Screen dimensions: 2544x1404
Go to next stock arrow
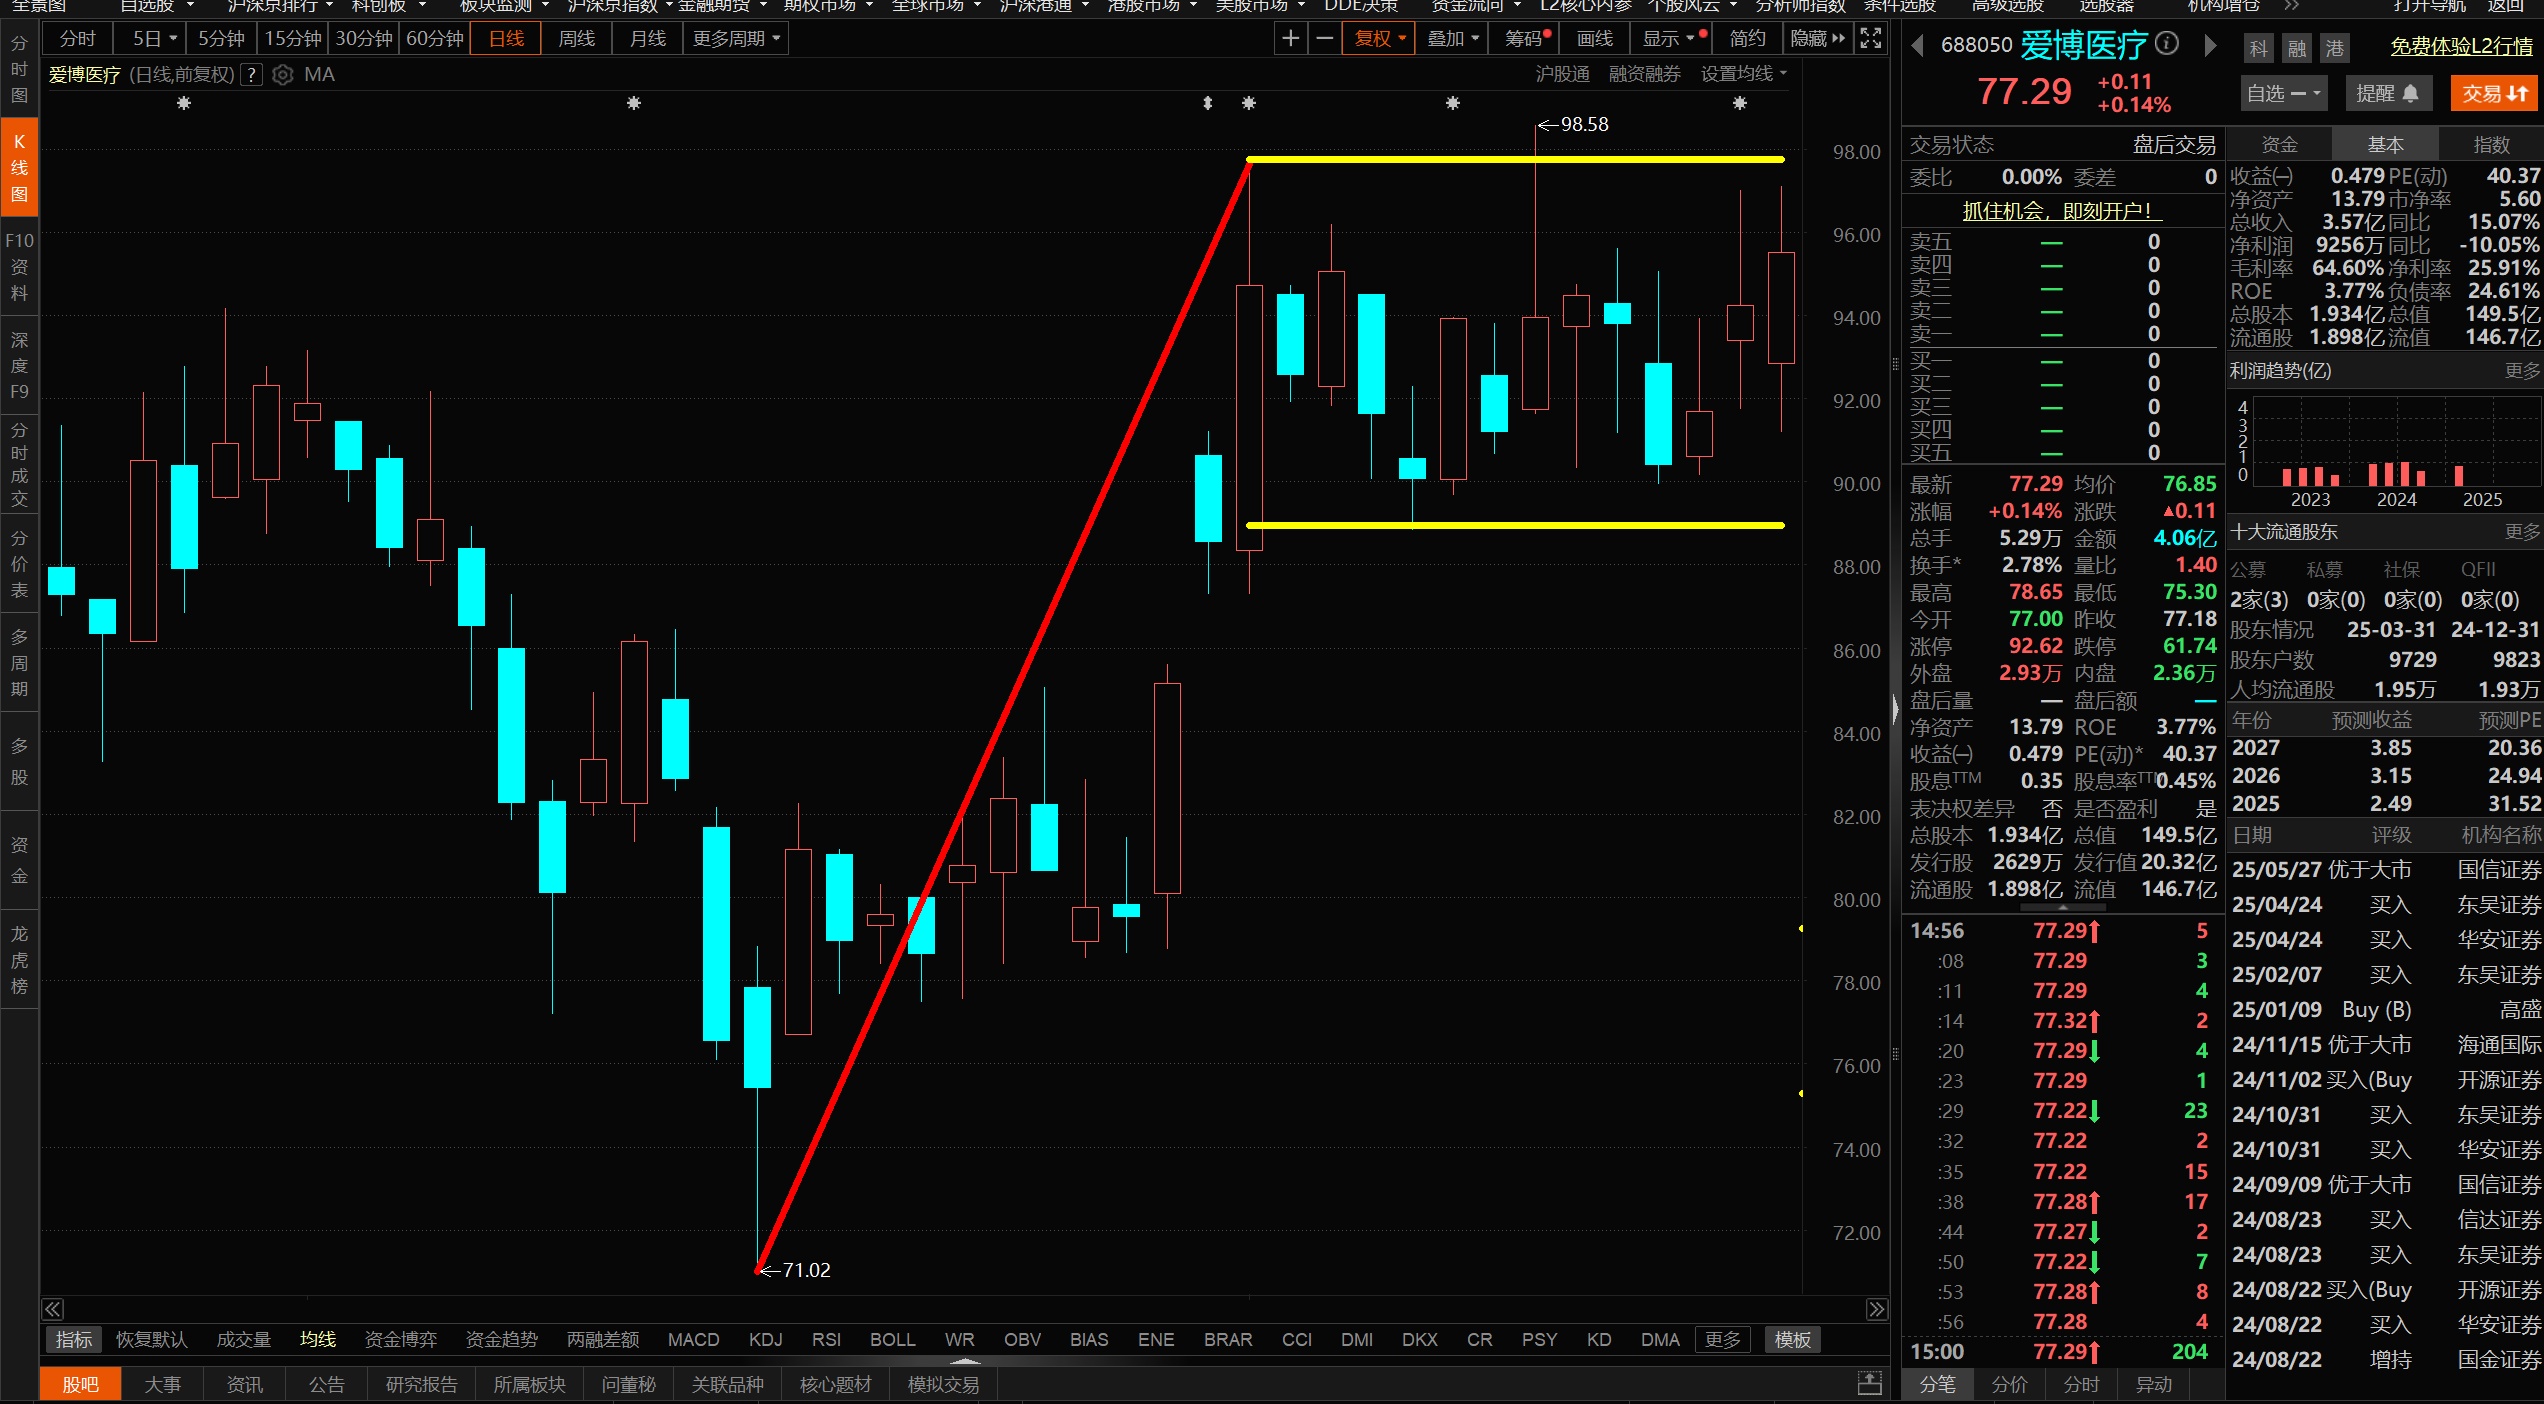click(x=2209, y=46)
